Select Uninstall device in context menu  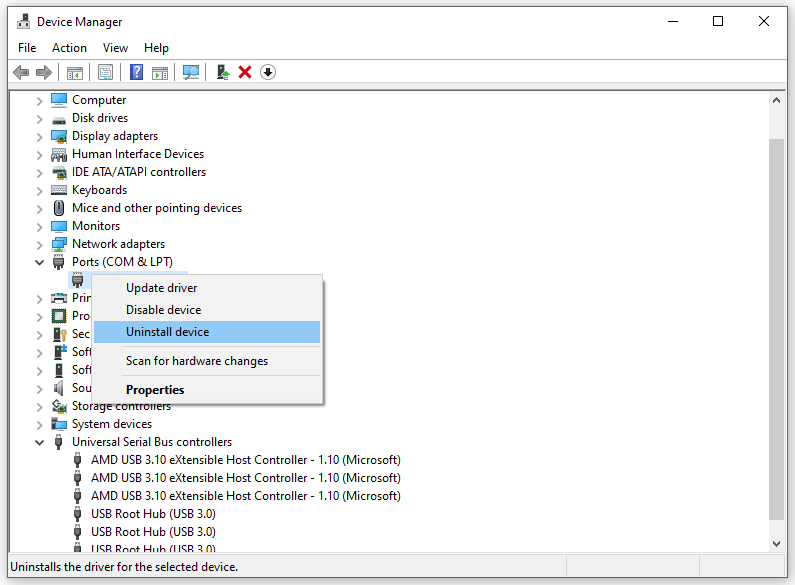[x=207, y=332]
